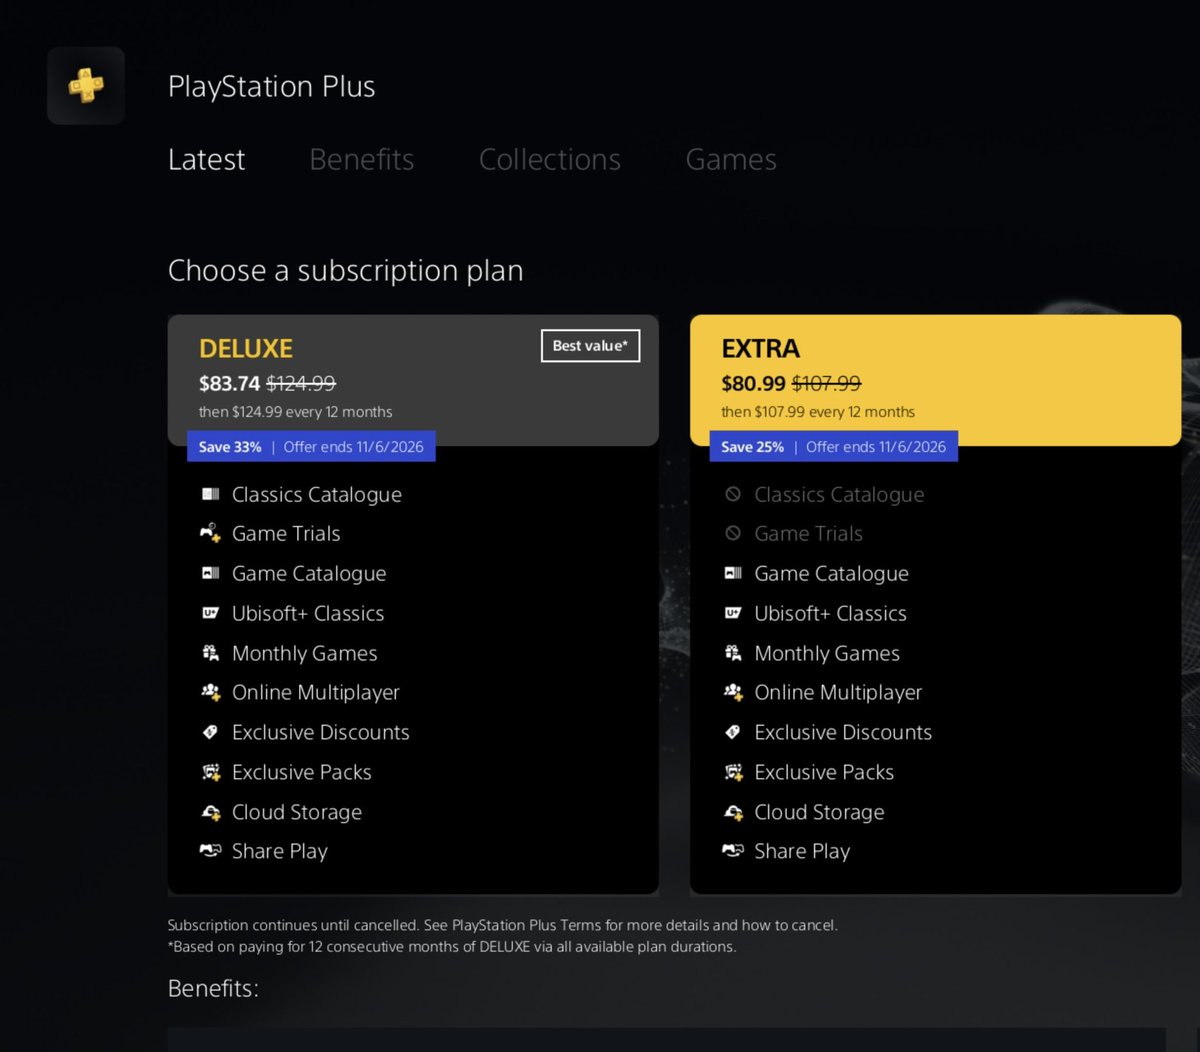
Task: Click EXTRA 'Exclusive Packs' text
Action: tap(824, 772)
